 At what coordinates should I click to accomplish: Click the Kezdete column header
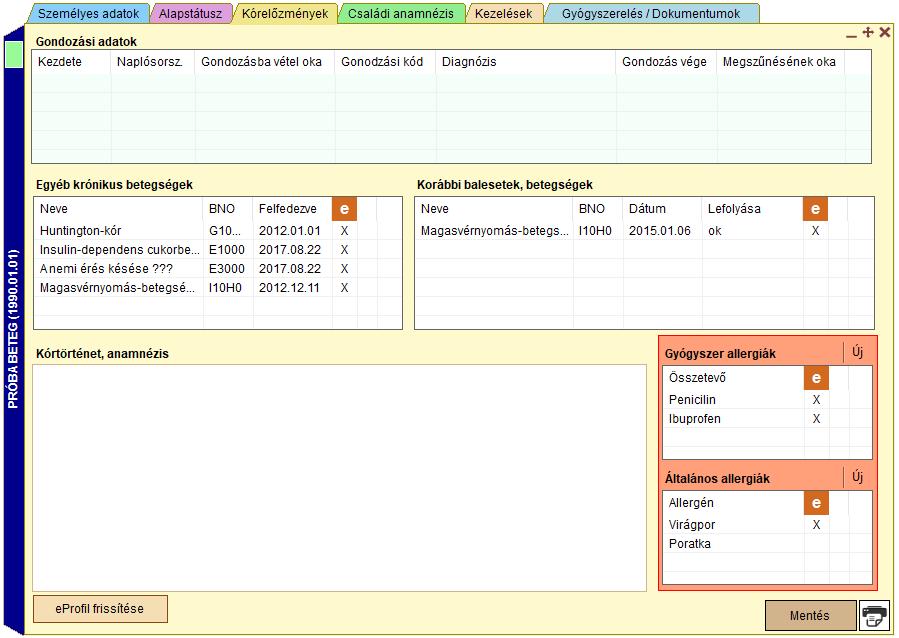(x=60, y=62)
